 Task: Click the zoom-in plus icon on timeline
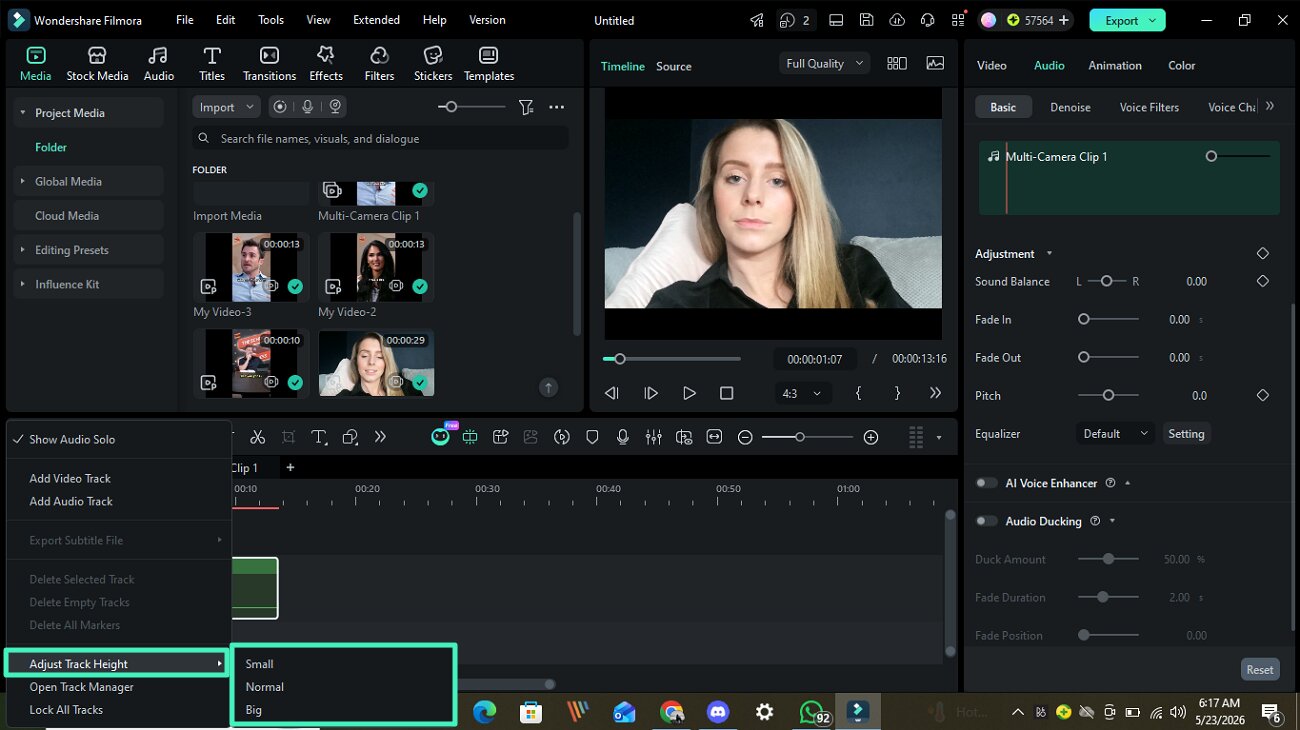coord(871,437)
